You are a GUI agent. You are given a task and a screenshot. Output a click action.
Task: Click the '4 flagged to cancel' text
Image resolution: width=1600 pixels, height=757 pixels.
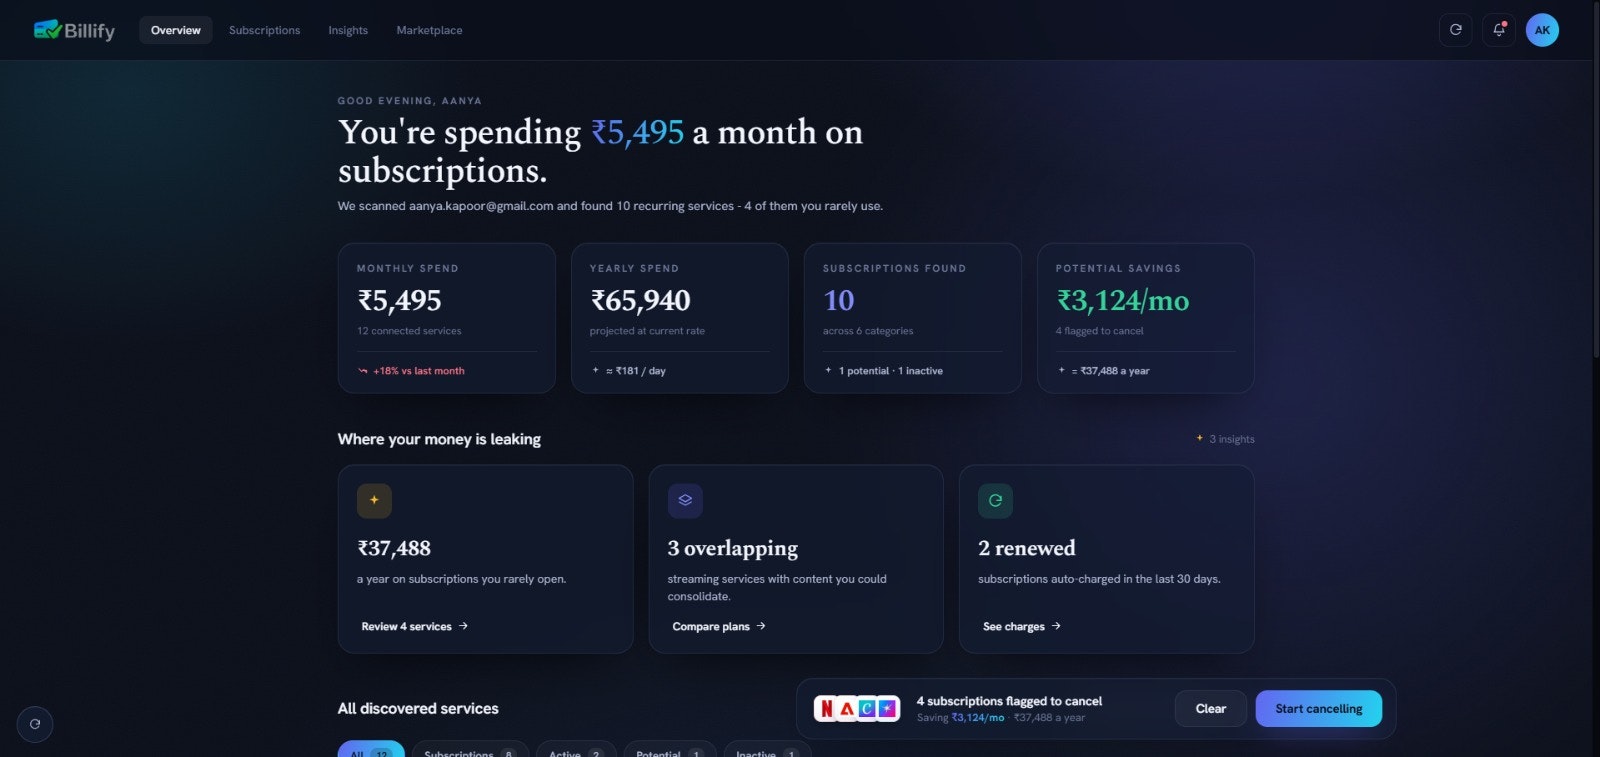pyautogui.click(x=1099, y=331)
